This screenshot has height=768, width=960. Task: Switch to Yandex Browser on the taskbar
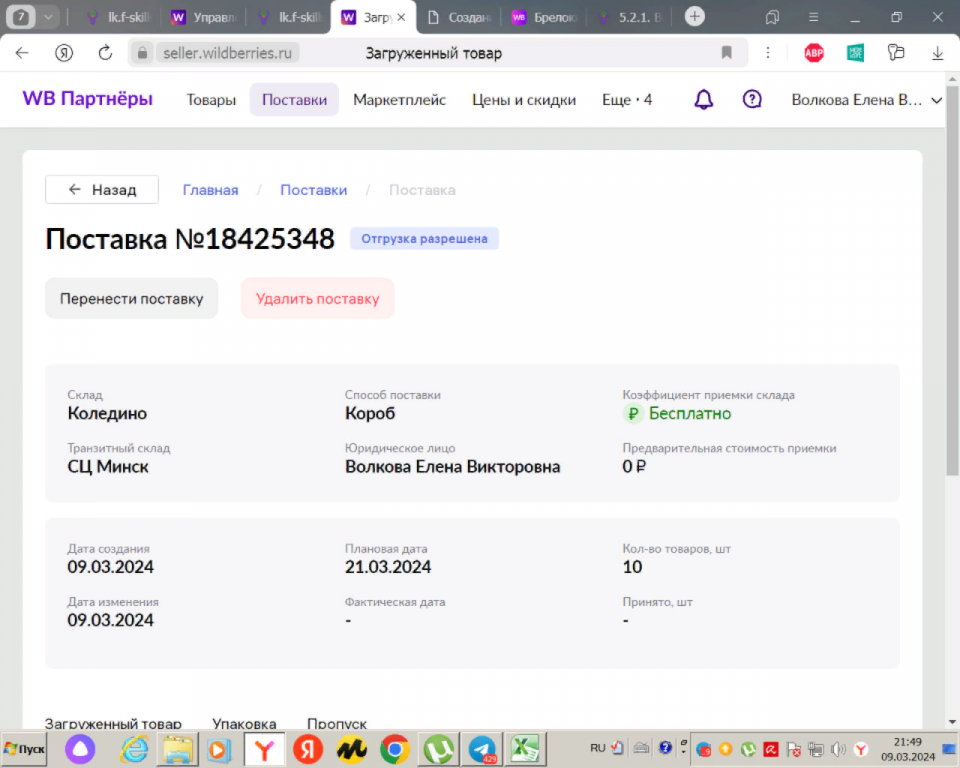point(264,749)
